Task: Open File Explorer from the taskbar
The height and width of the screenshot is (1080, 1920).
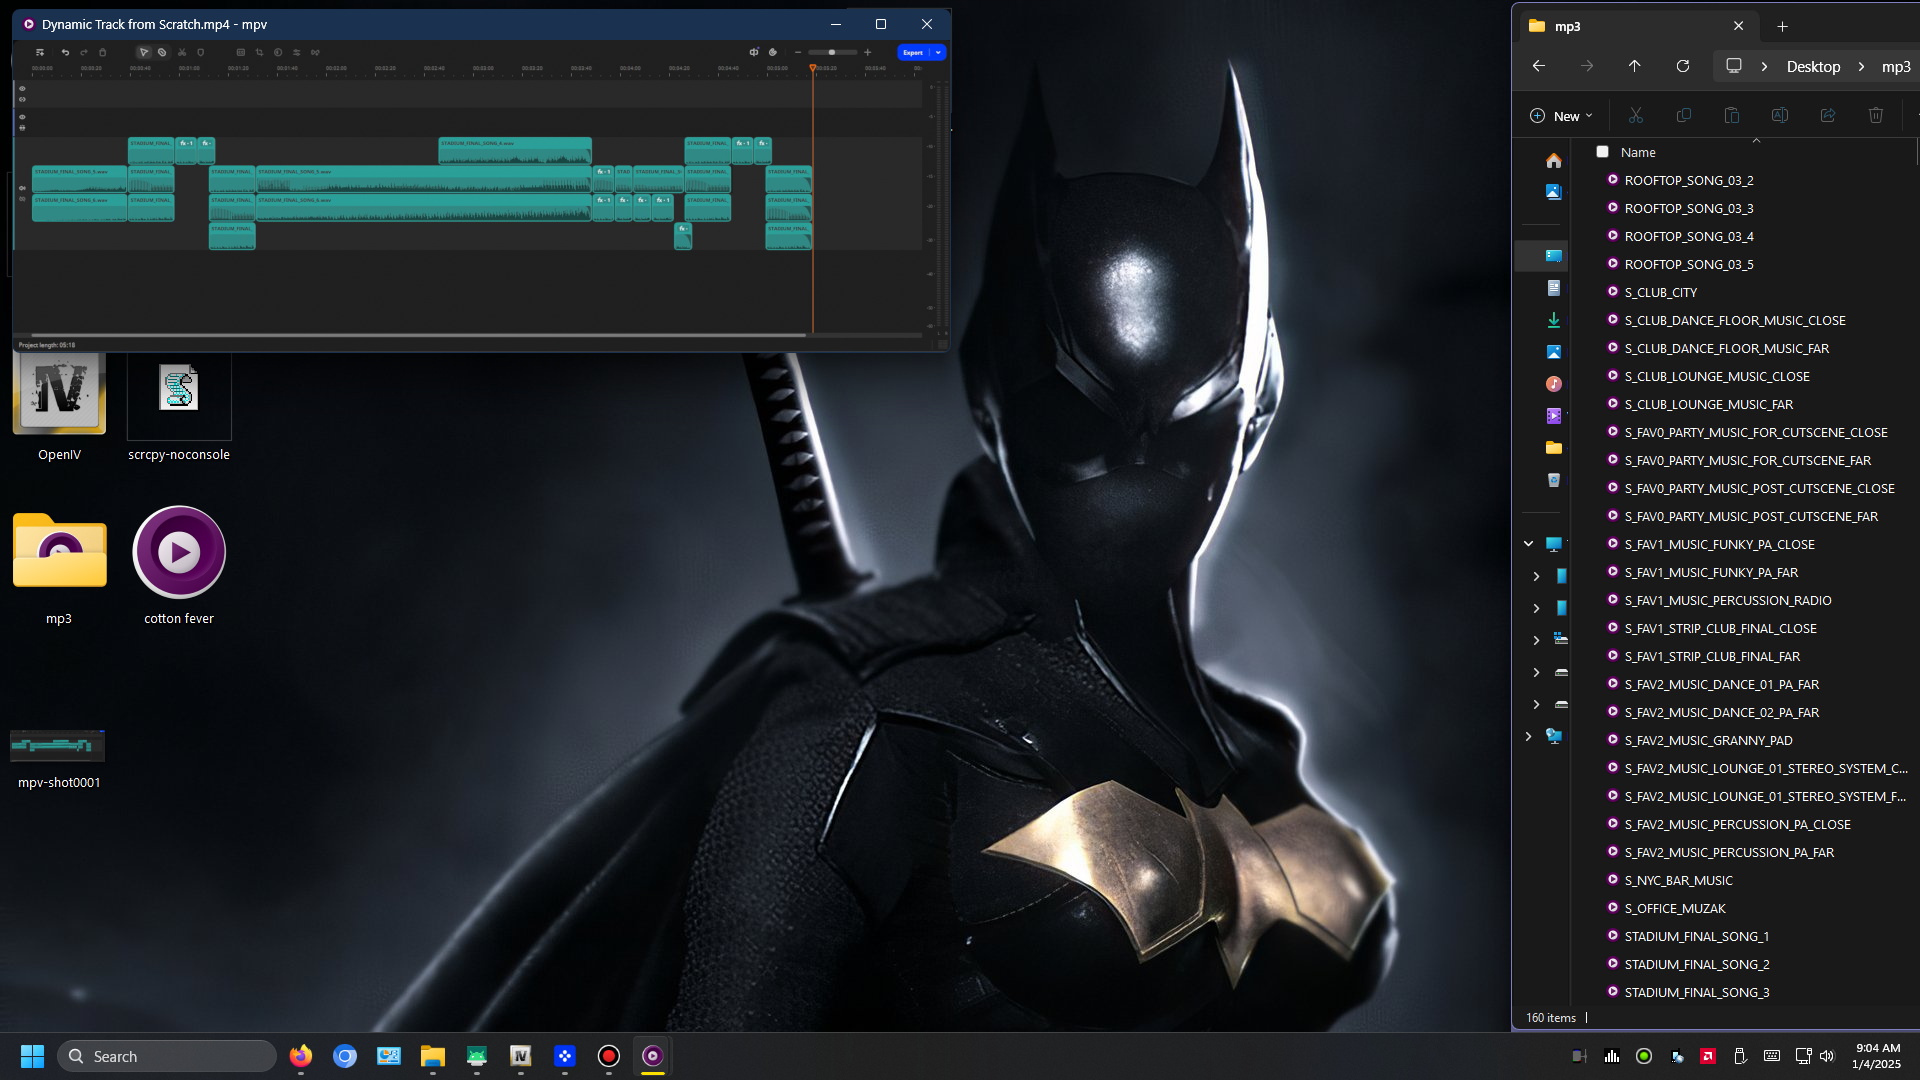Action: point(433,1056)
